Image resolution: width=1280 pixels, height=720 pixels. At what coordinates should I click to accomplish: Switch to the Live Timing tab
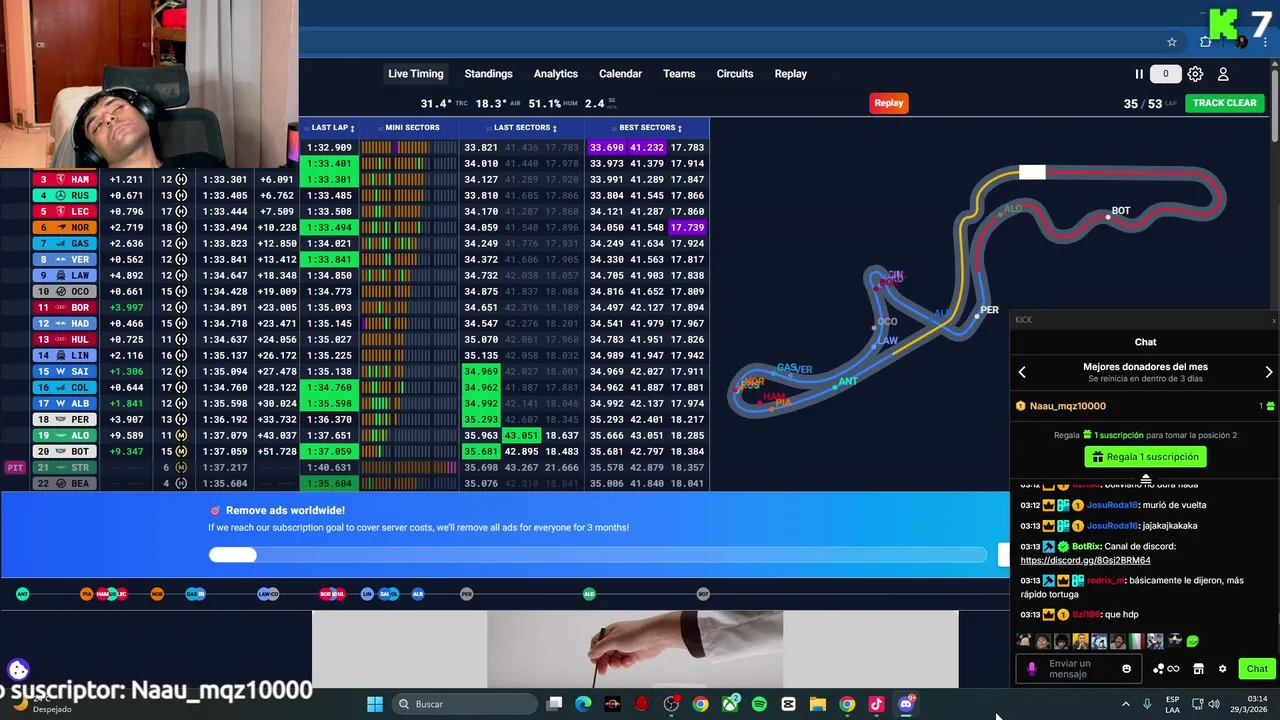[x=415, y=74]
